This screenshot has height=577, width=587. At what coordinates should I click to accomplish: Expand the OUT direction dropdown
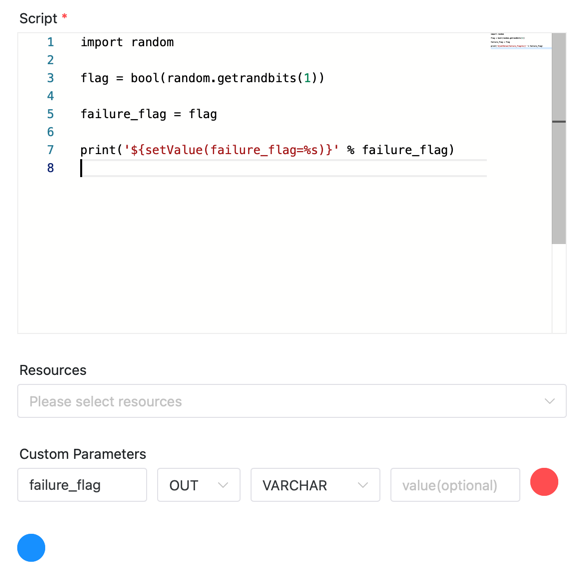198,485
